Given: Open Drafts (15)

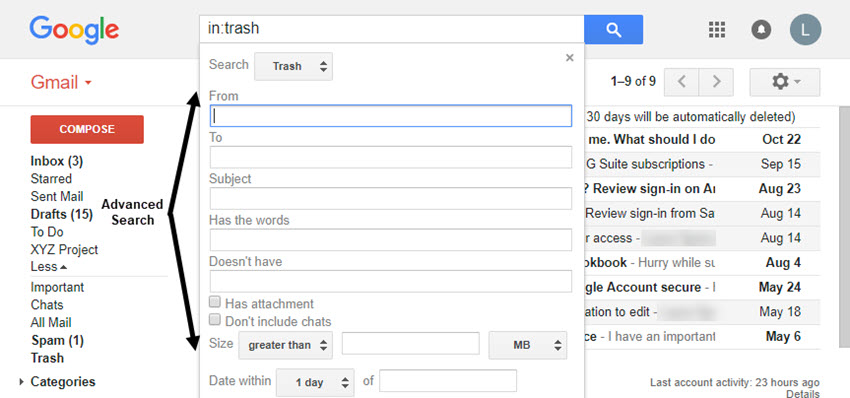Looking at the screenshot, I should 61,214.
